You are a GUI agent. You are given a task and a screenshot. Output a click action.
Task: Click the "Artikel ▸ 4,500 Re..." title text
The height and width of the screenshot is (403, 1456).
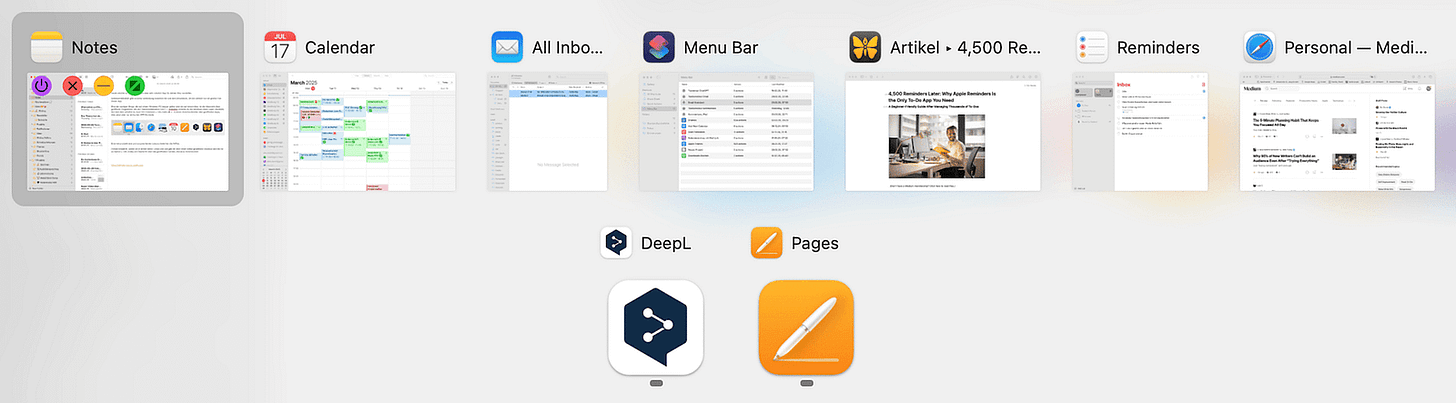[x=966, y=48]
